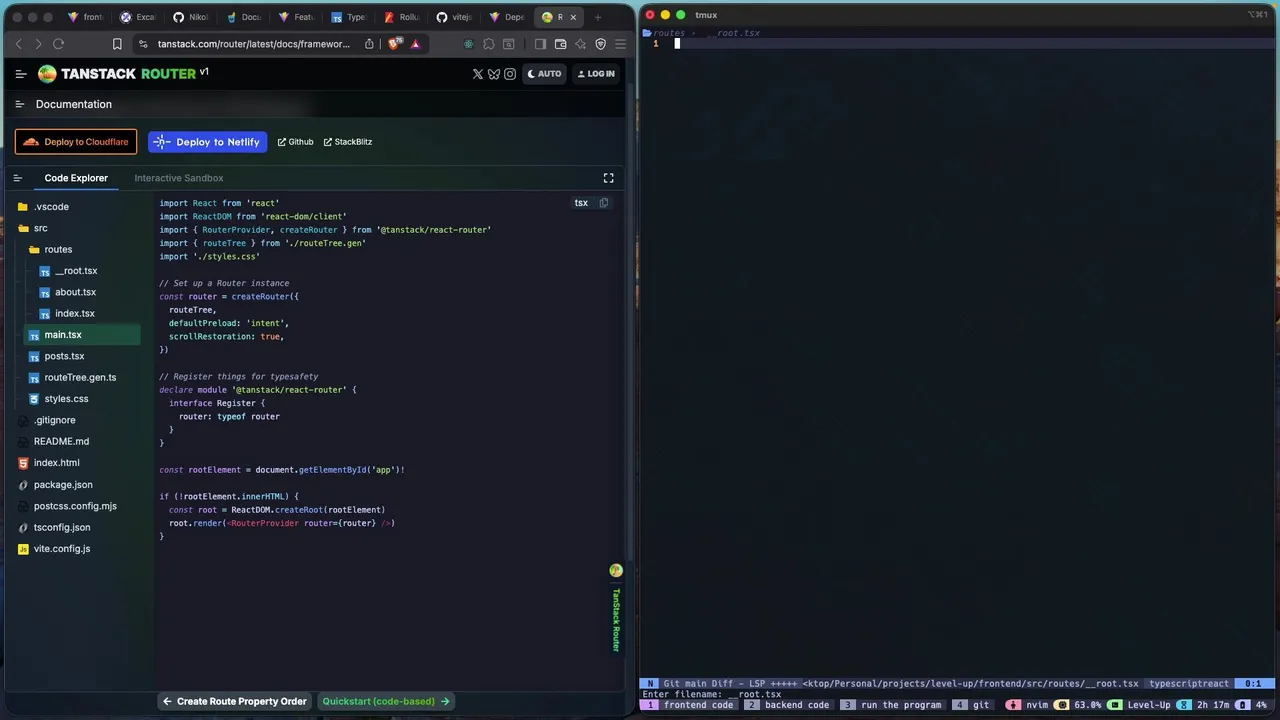Expand code explorer to fullscreen

pyautogui.click(x=608, y=178)
